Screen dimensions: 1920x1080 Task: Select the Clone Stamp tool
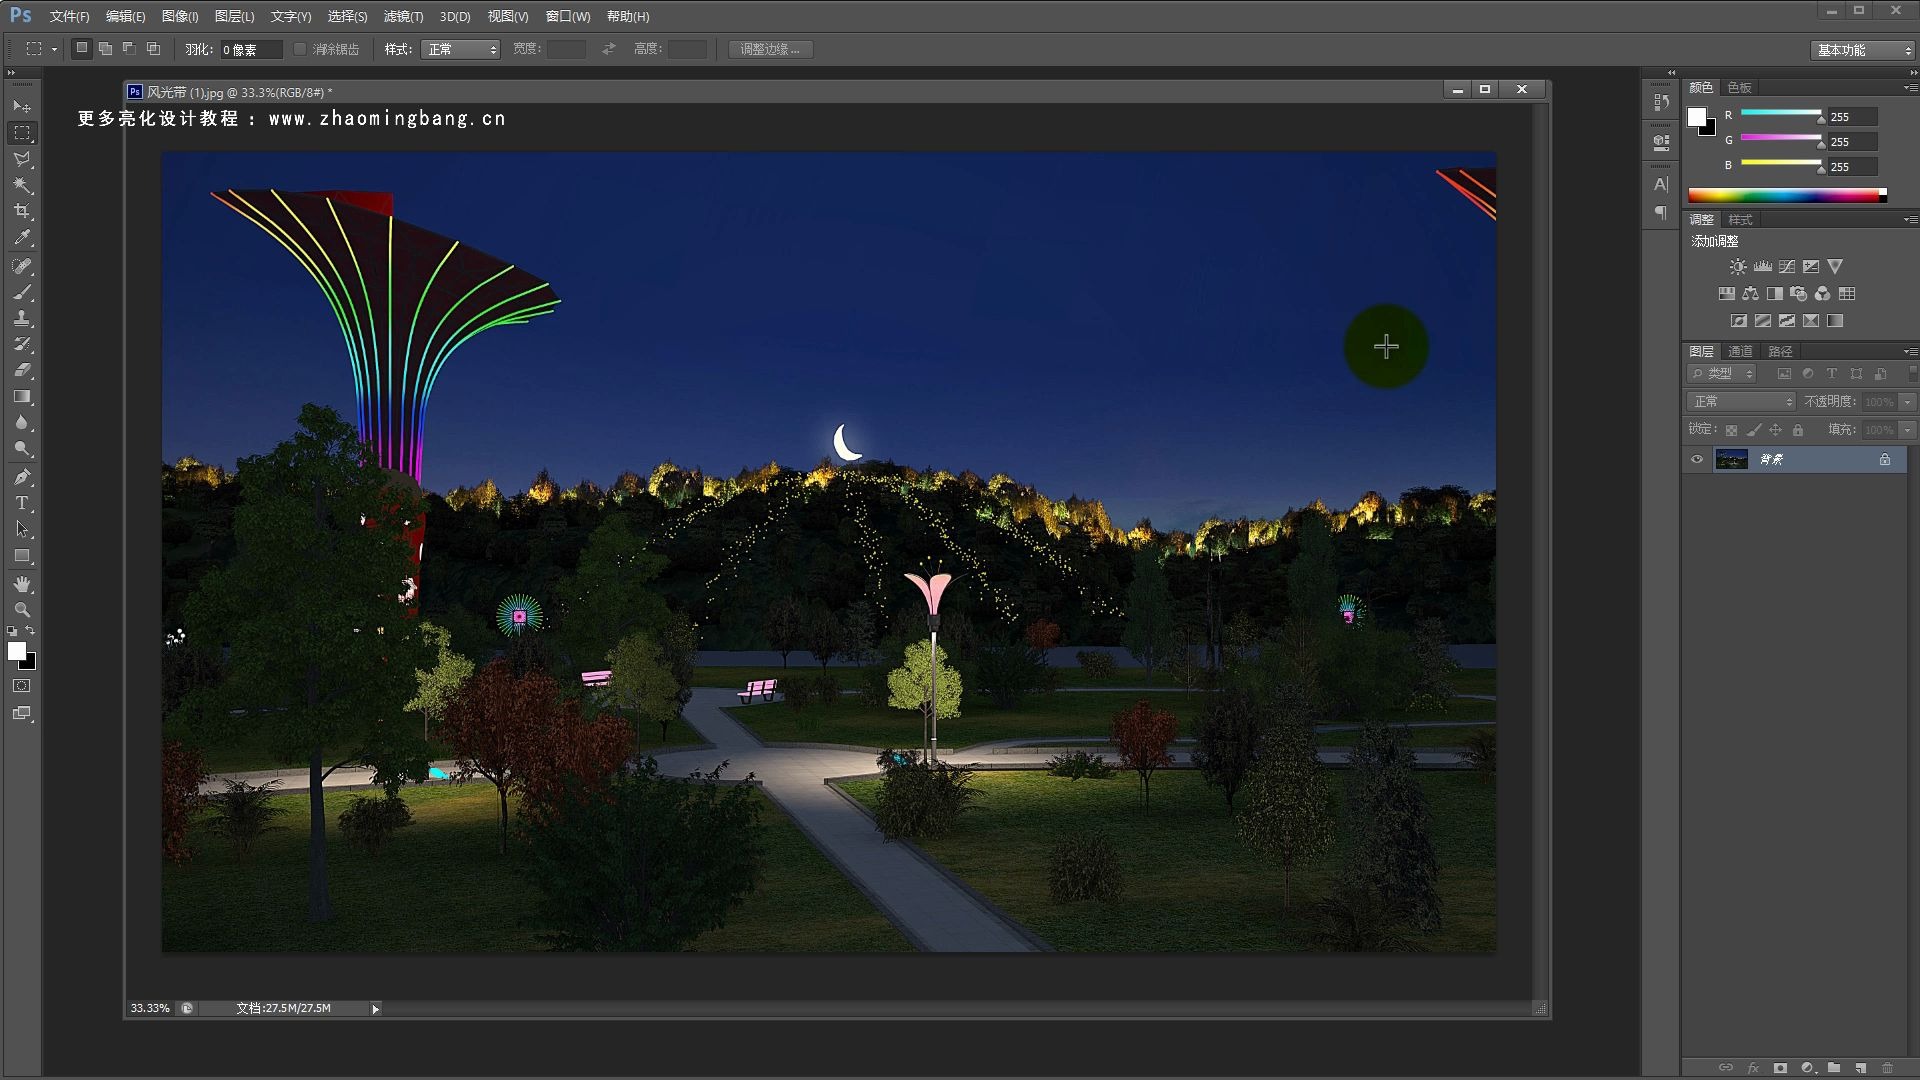pos(22,319)
